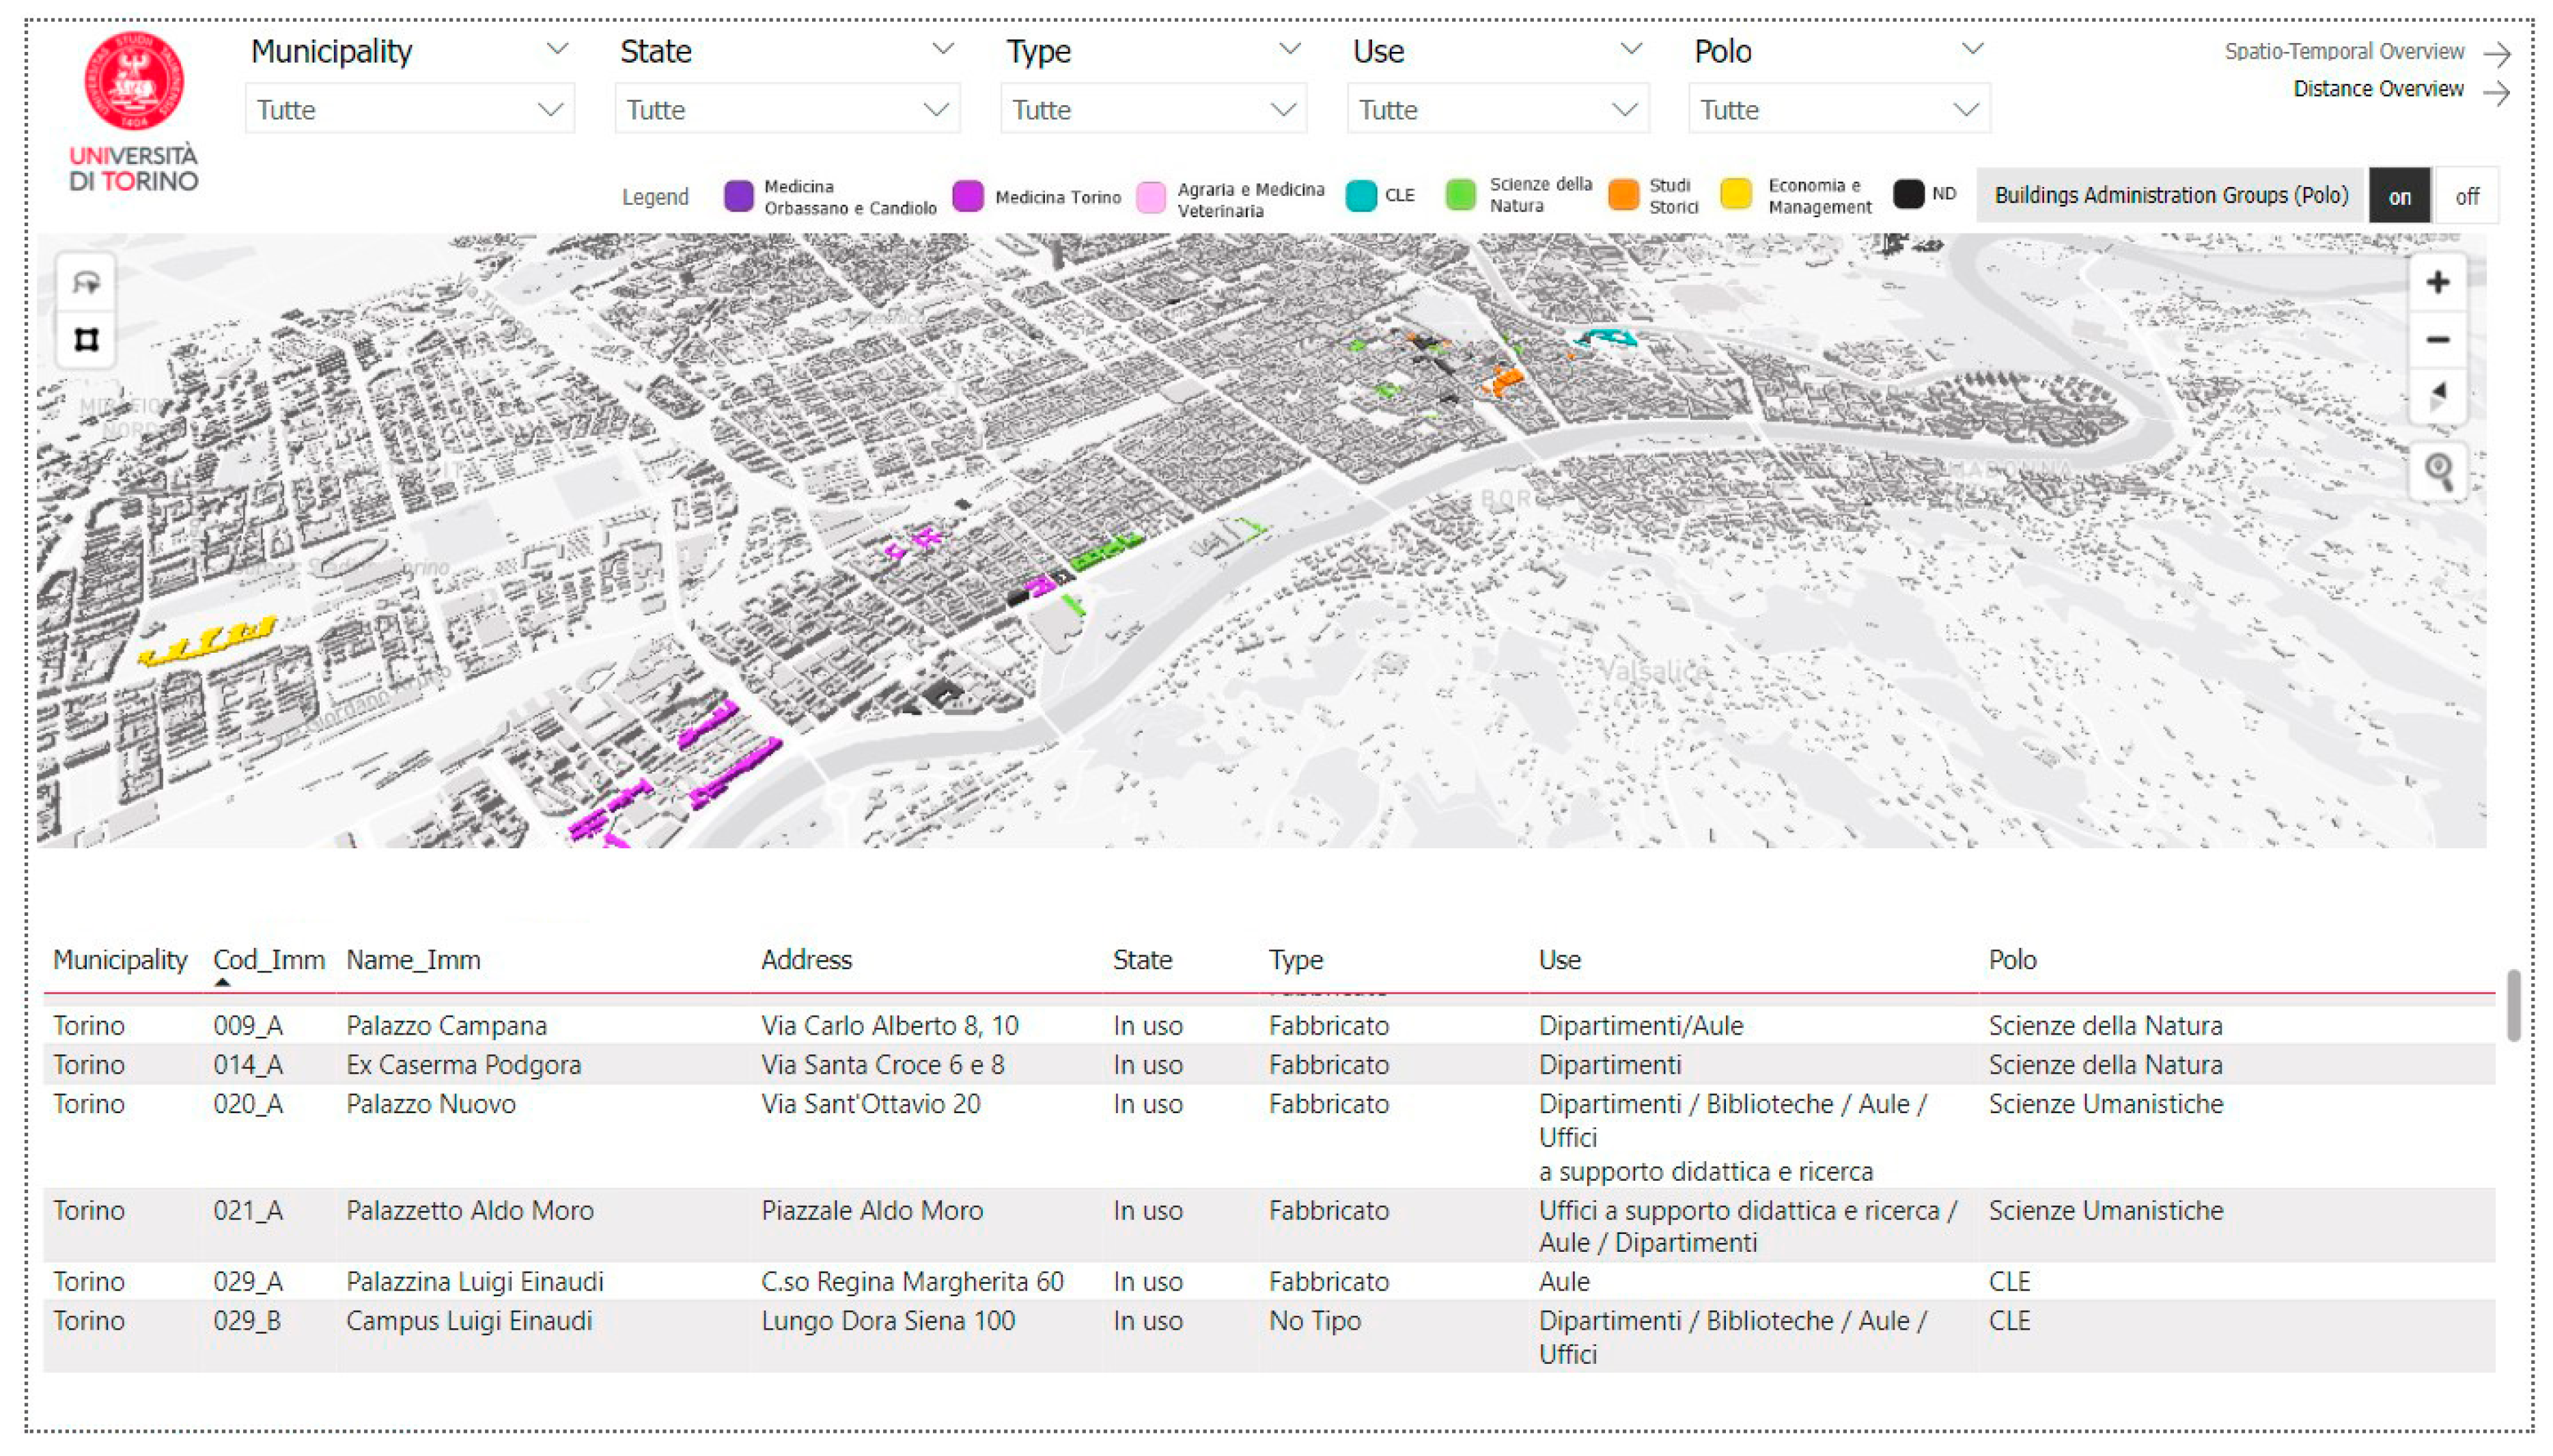This screenshot has width=2553, height=1456.
Task: Click the compass reset-bearing icon
Action: coord(2437,396)
